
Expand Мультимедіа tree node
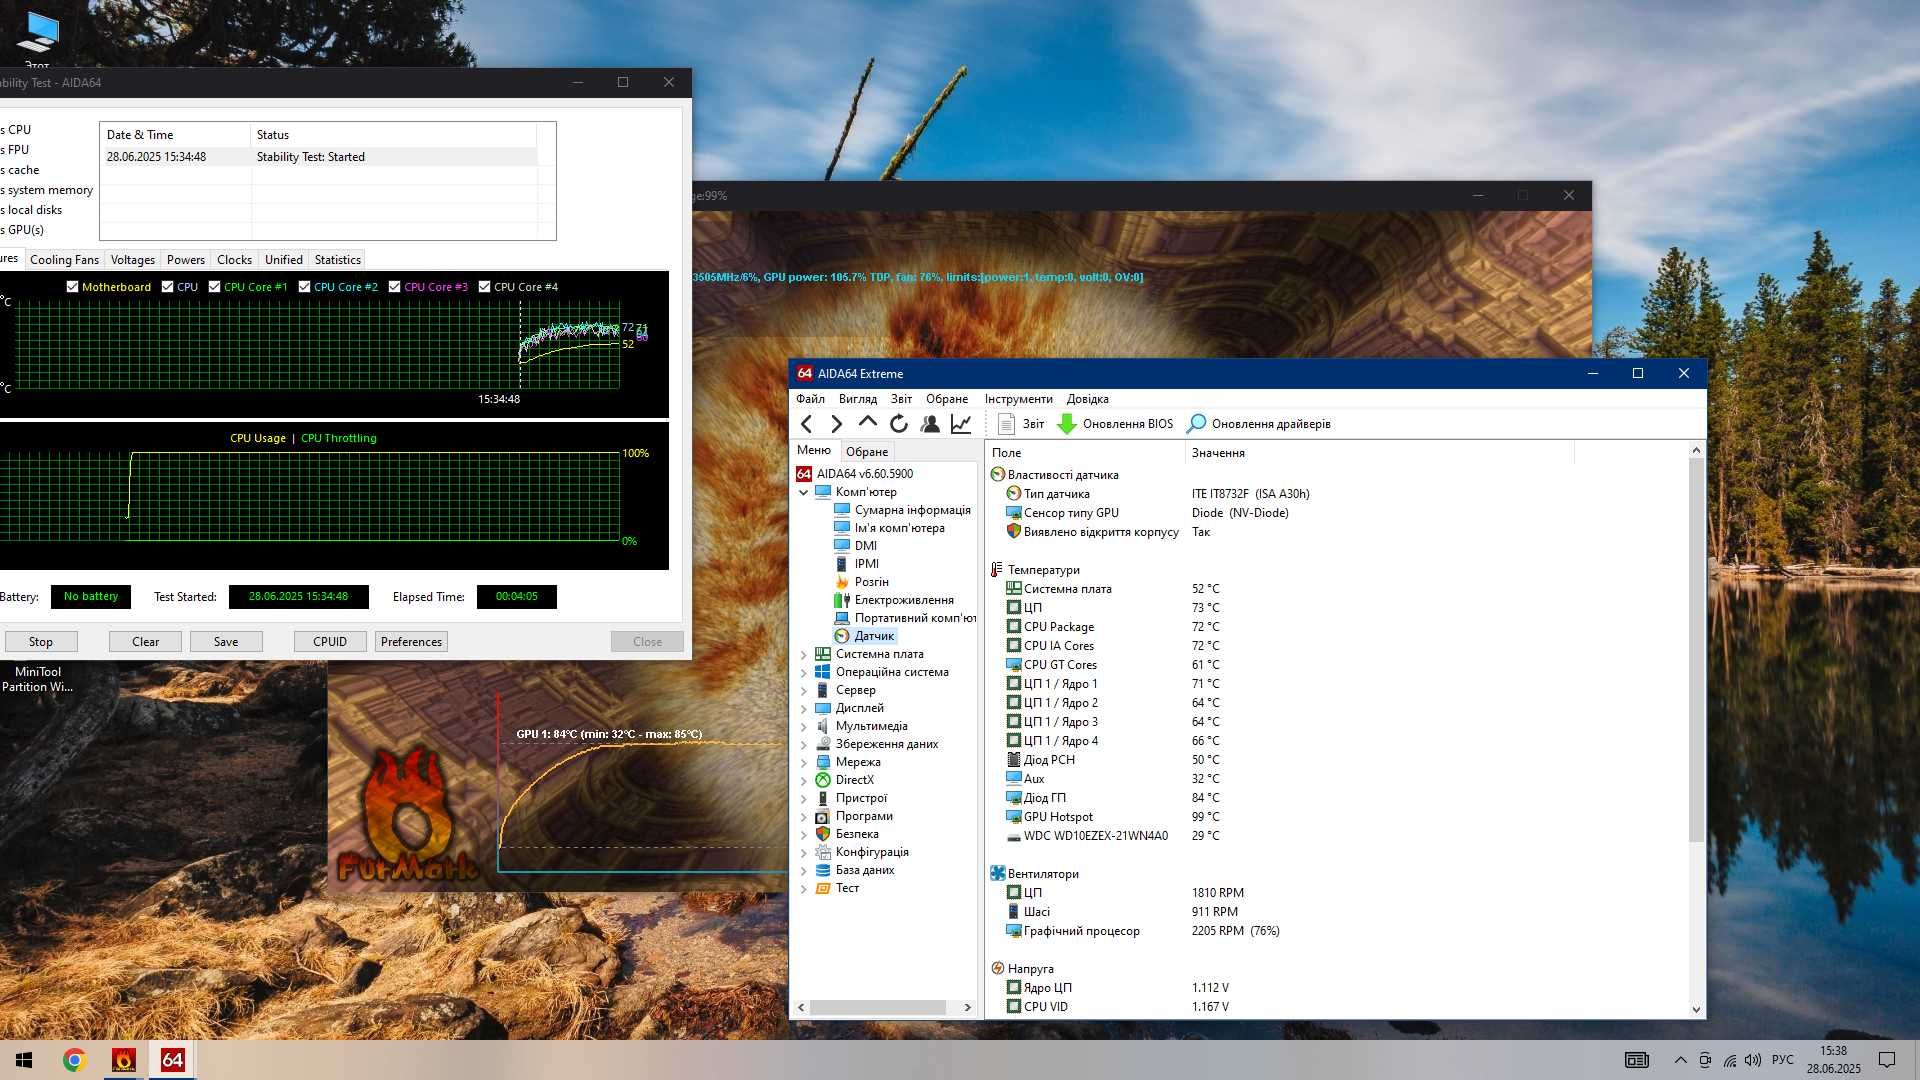pos(803,726)
